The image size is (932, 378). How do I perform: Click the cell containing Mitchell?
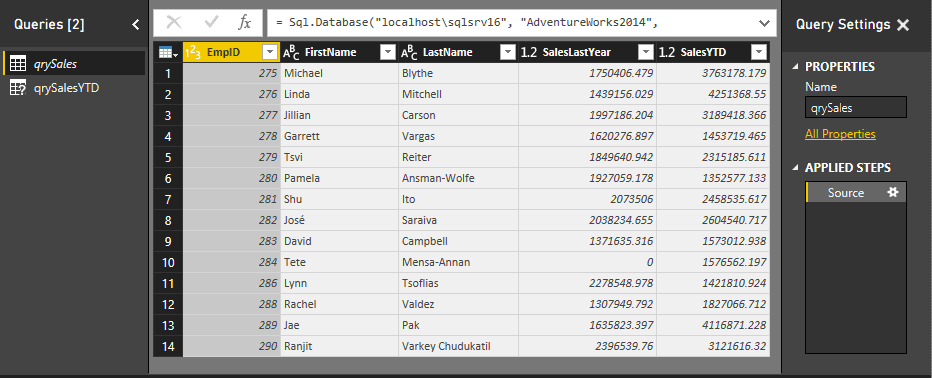coord(458,94)
